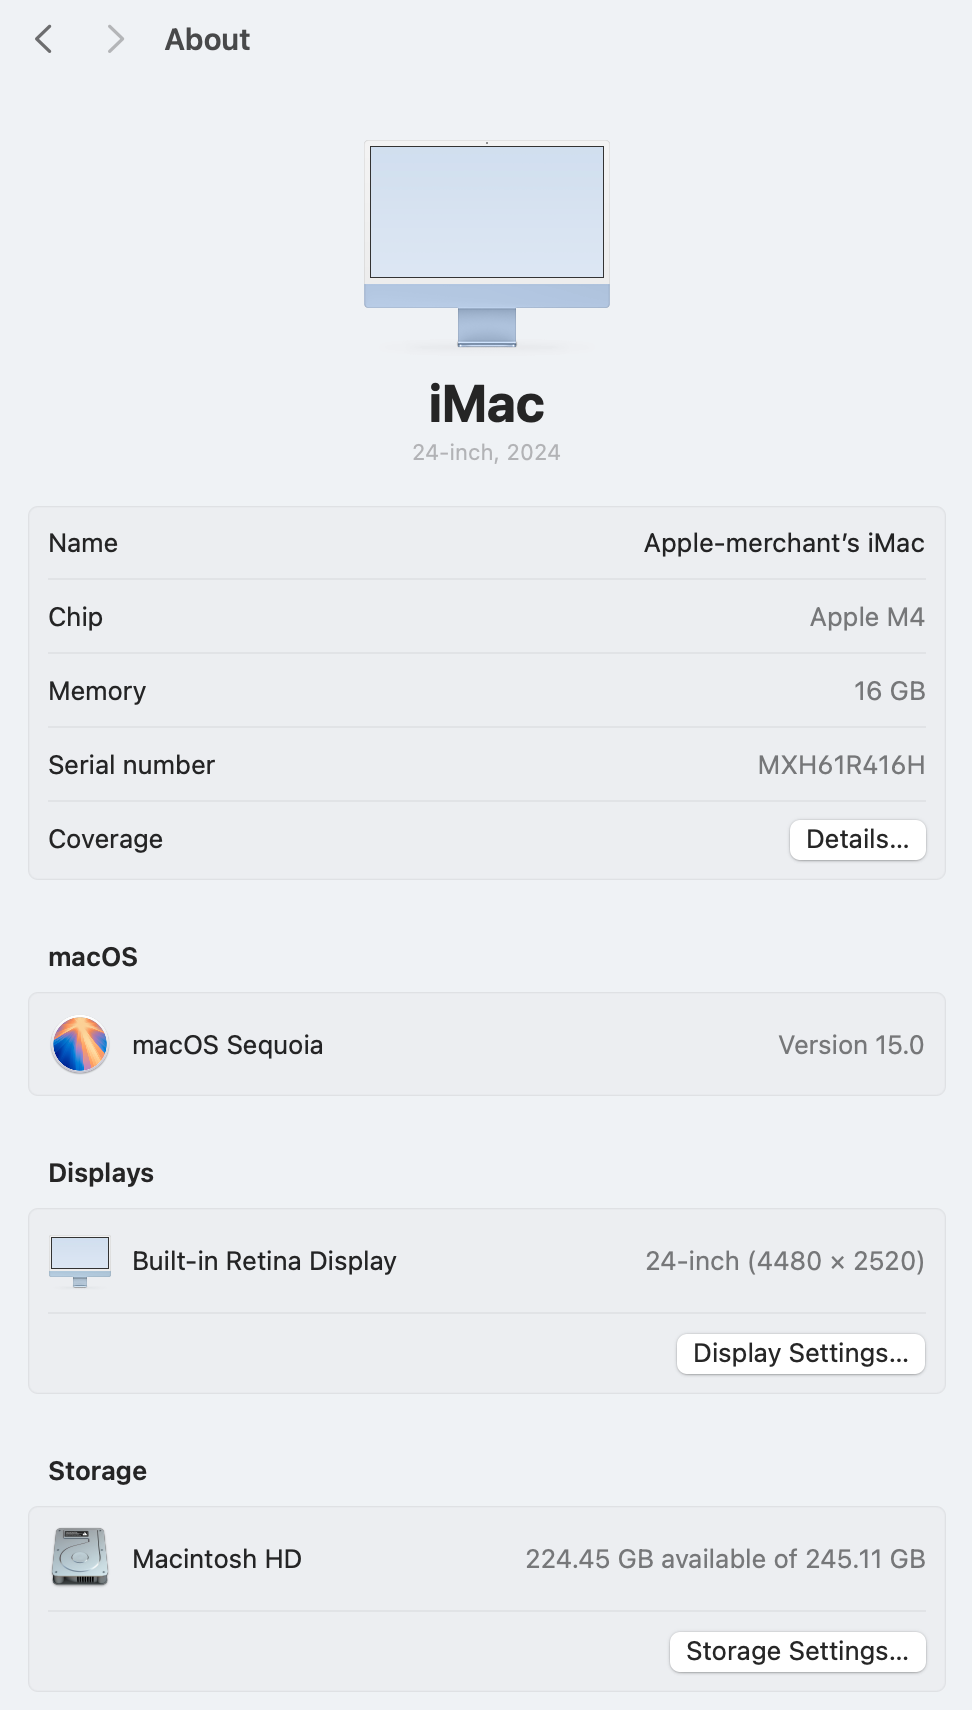Click the available storage text

(725, 1559)
